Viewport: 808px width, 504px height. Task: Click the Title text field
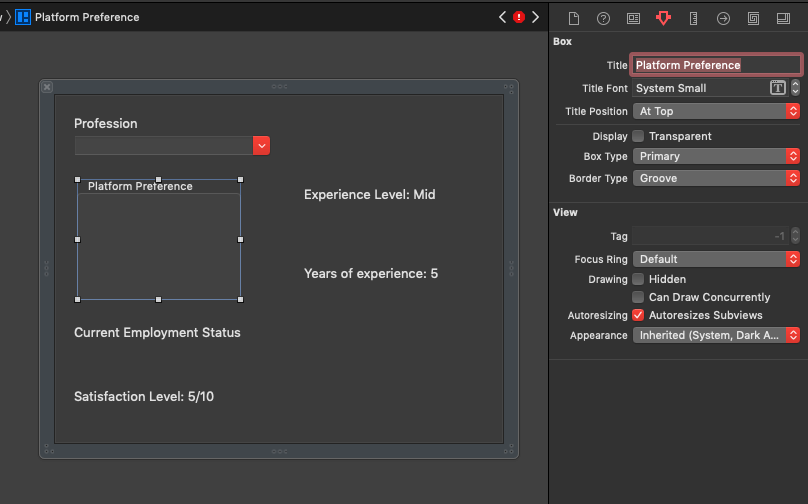pyautogui.click(x=716, y=65)
